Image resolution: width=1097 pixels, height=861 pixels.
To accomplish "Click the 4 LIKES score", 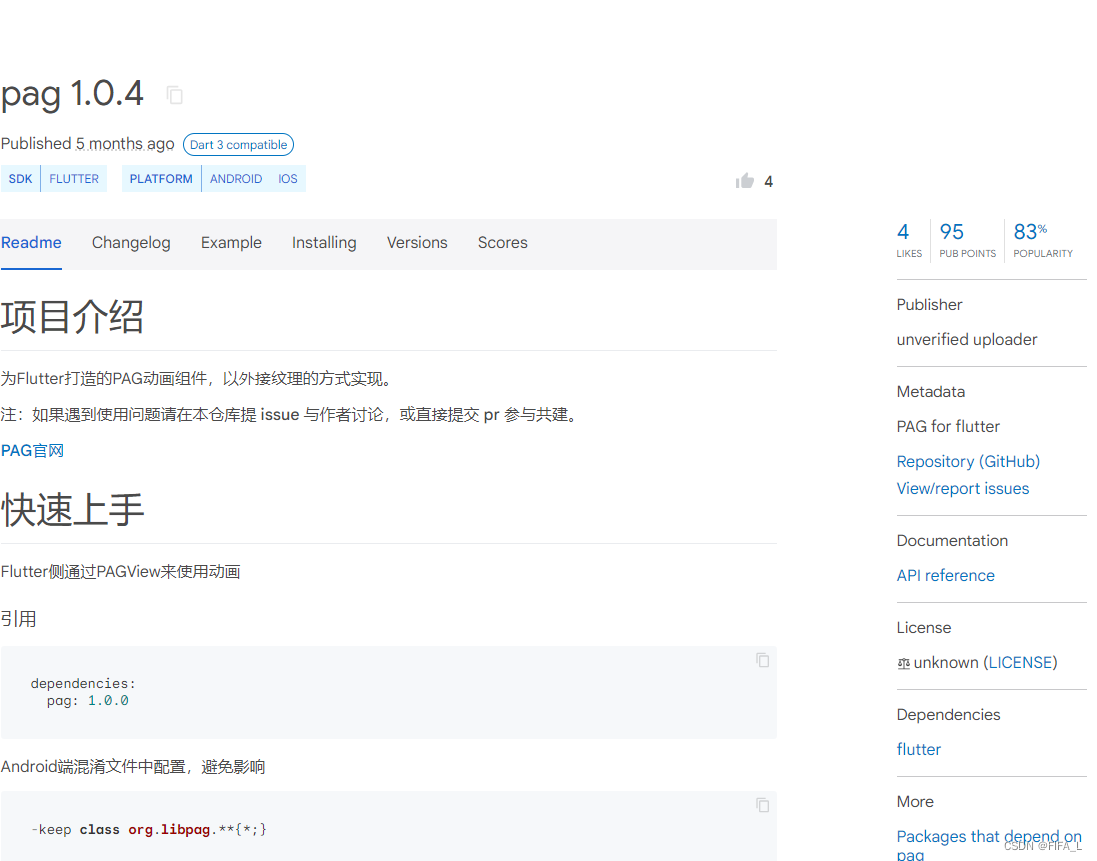I will click(x=909, y=240).
